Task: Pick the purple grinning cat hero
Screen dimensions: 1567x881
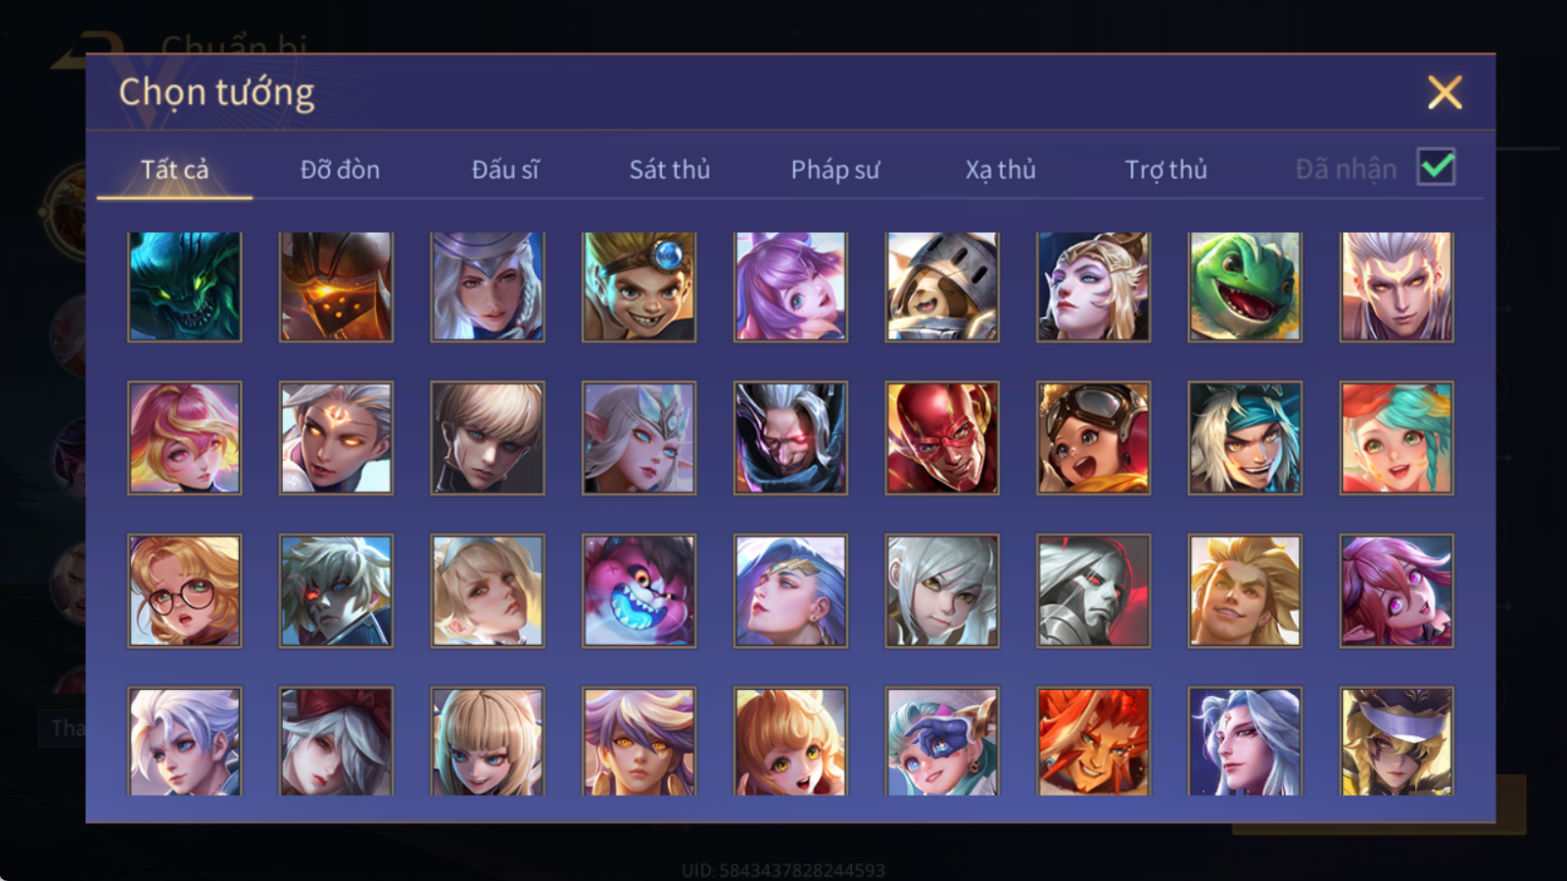Action: [638, 591]
